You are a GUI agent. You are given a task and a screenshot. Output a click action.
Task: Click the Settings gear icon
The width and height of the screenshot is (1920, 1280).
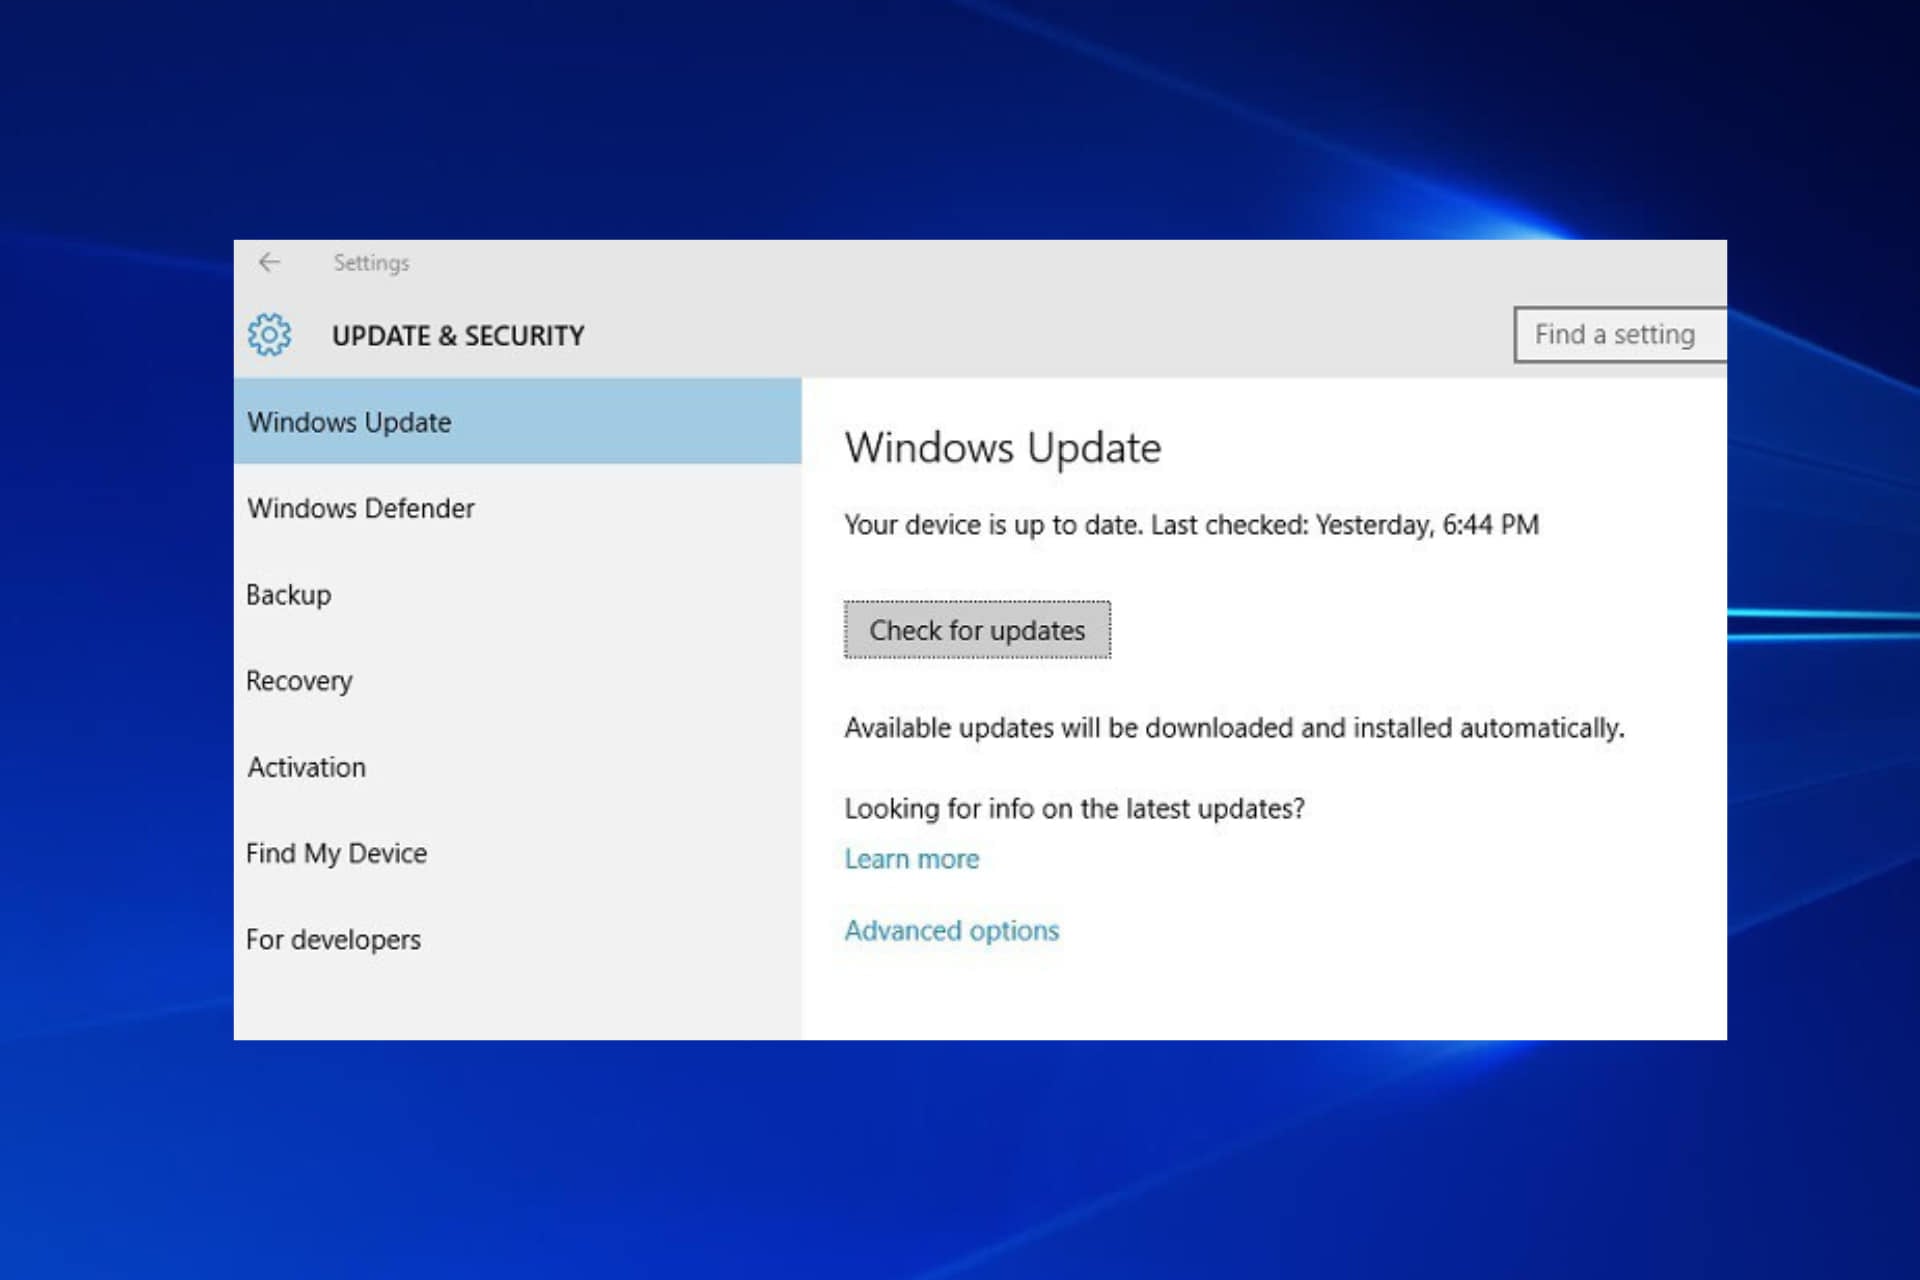pos(268,335)
